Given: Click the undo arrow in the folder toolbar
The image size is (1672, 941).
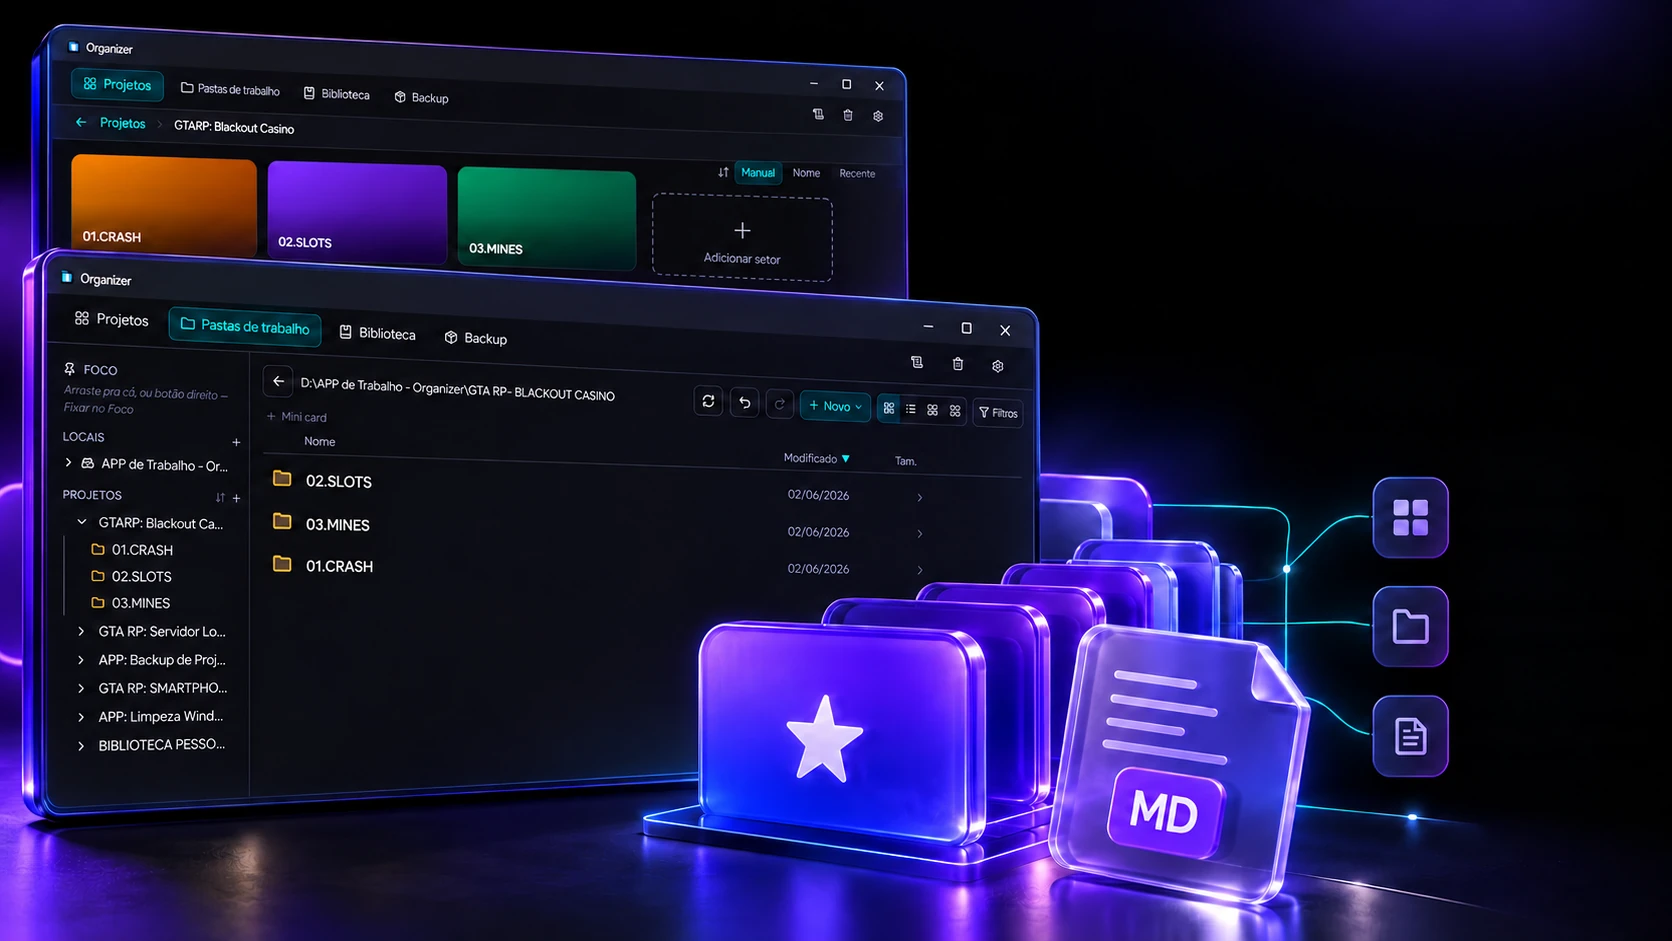Looking at the screenshot, I should pyautogui.click(x=744, y=403).
